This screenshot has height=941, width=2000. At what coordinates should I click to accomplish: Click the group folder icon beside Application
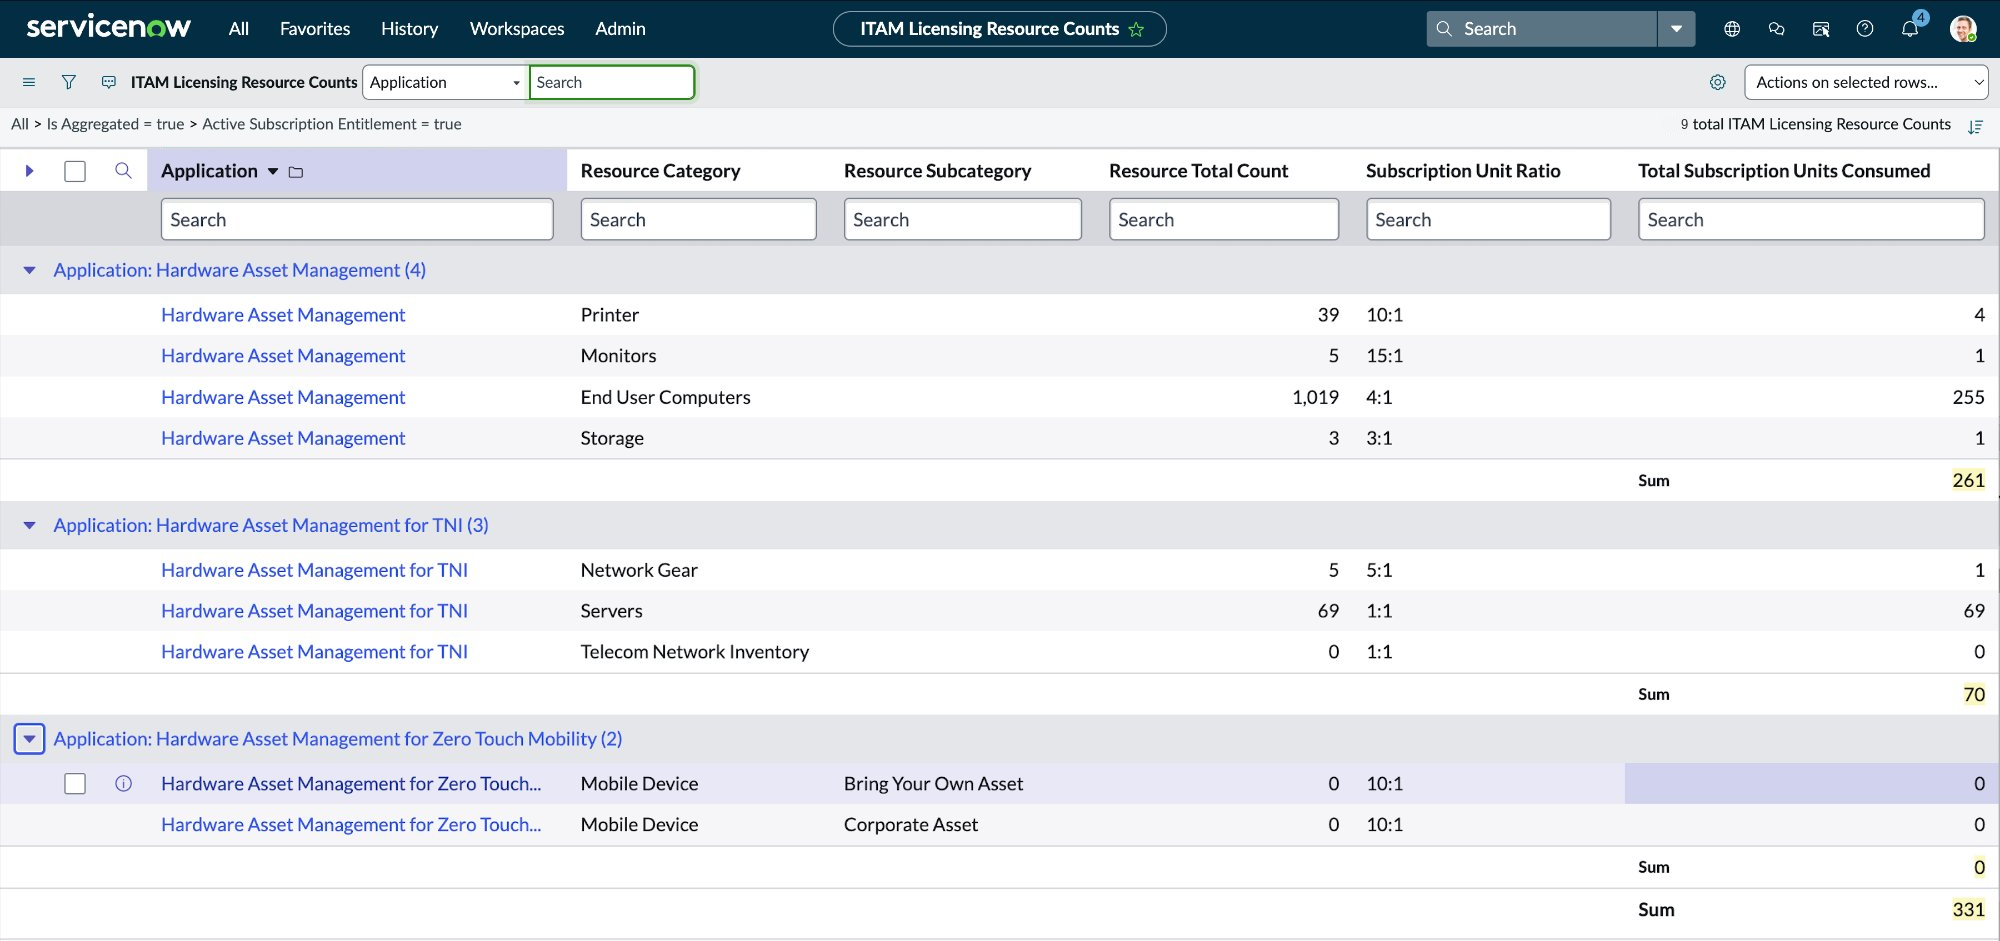[x=296, y=172]
